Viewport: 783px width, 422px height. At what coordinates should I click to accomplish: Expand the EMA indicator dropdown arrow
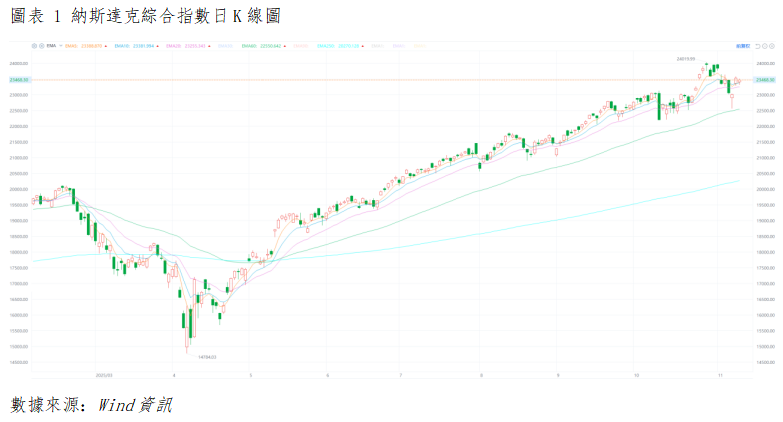[60, 45]
